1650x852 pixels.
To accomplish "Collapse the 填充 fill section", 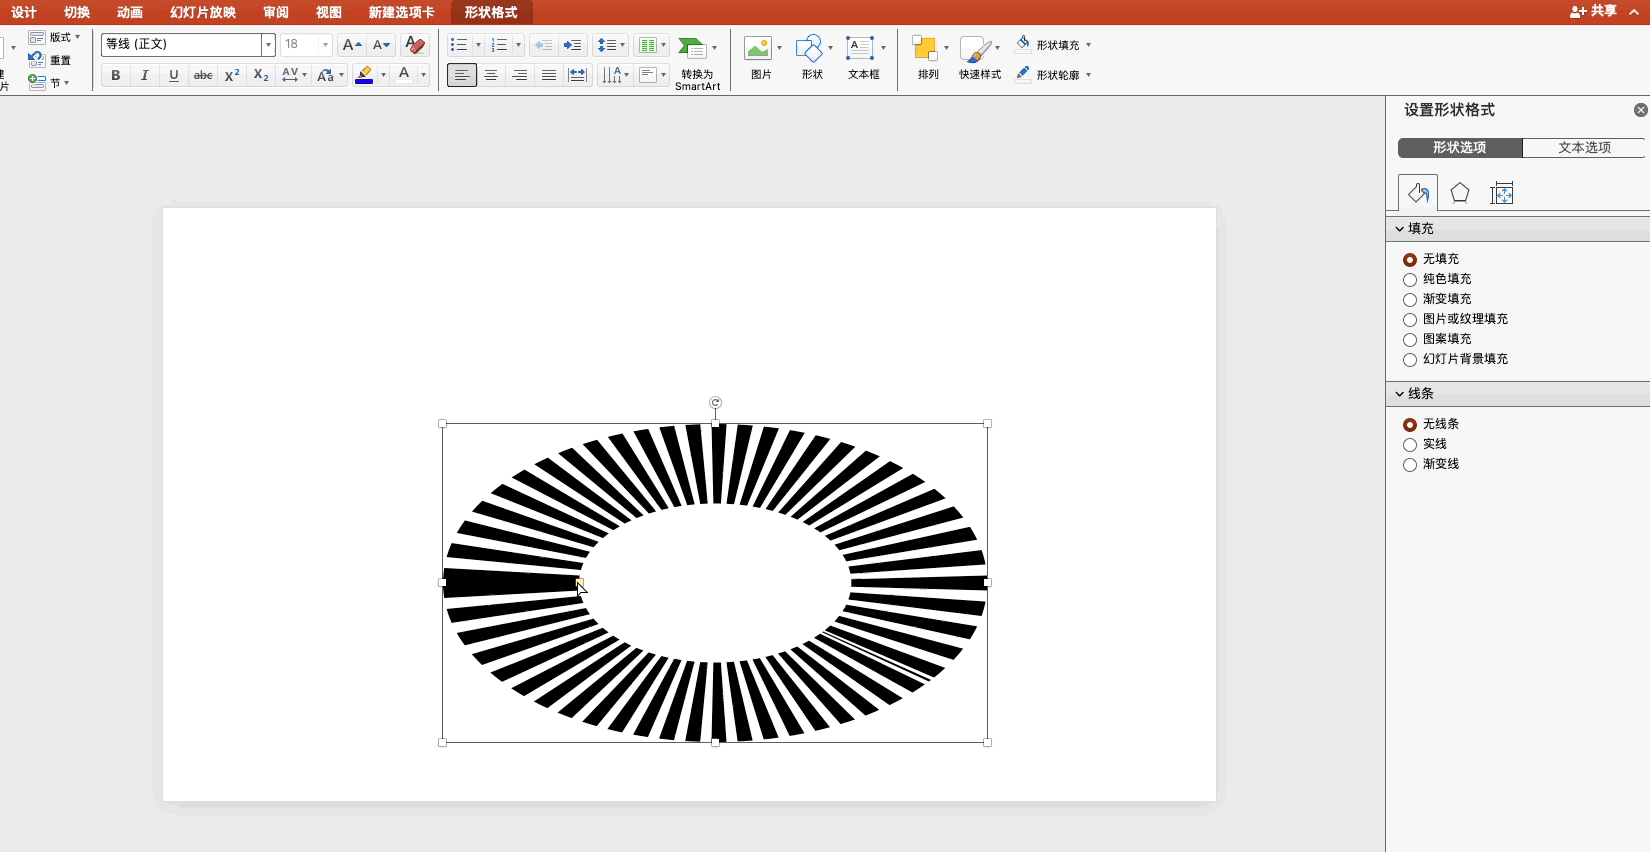I will click(x=1400, y=229).
